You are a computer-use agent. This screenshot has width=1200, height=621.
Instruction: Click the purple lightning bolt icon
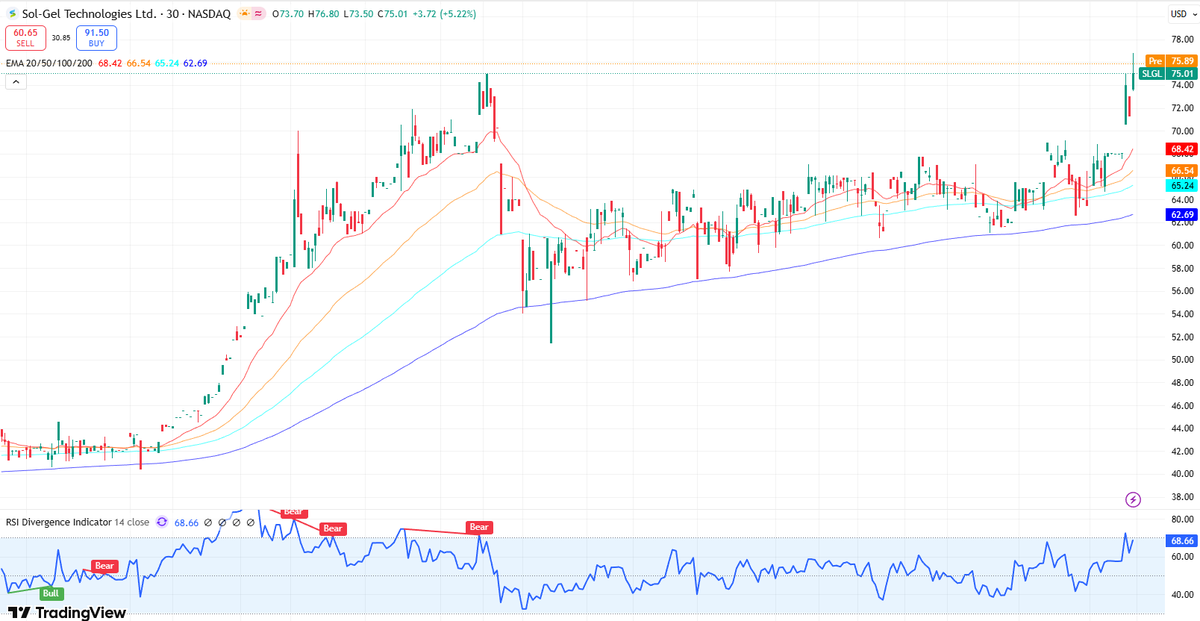(x=1133, y=499)
